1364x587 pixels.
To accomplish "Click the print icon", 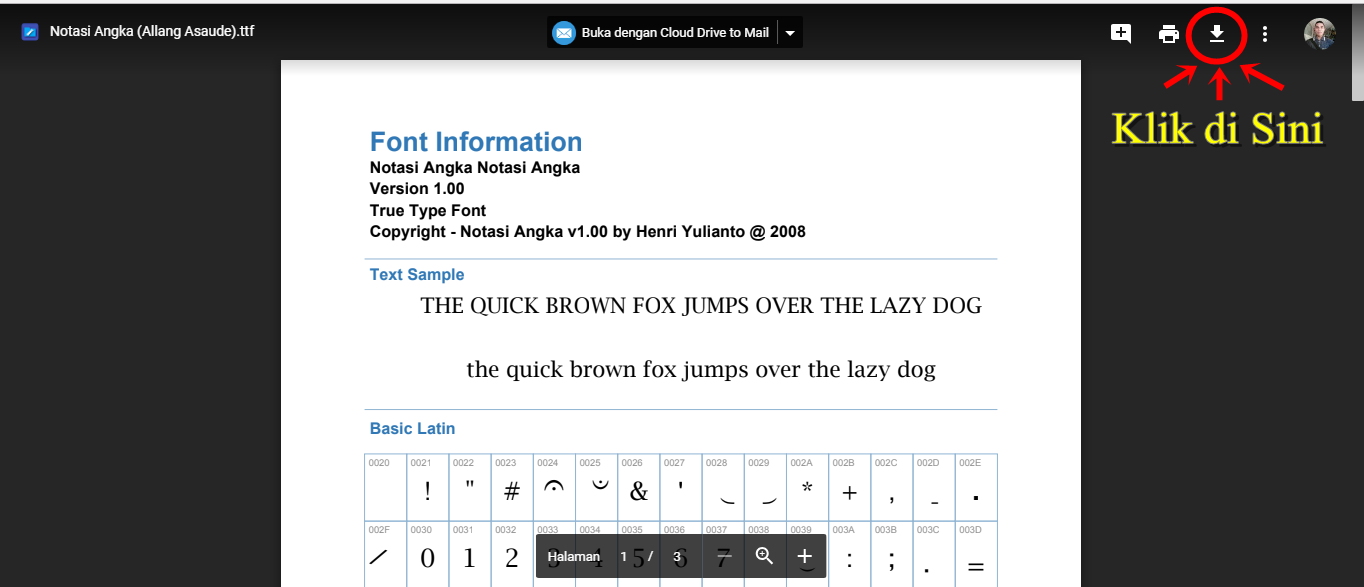I will (1169, 34).
